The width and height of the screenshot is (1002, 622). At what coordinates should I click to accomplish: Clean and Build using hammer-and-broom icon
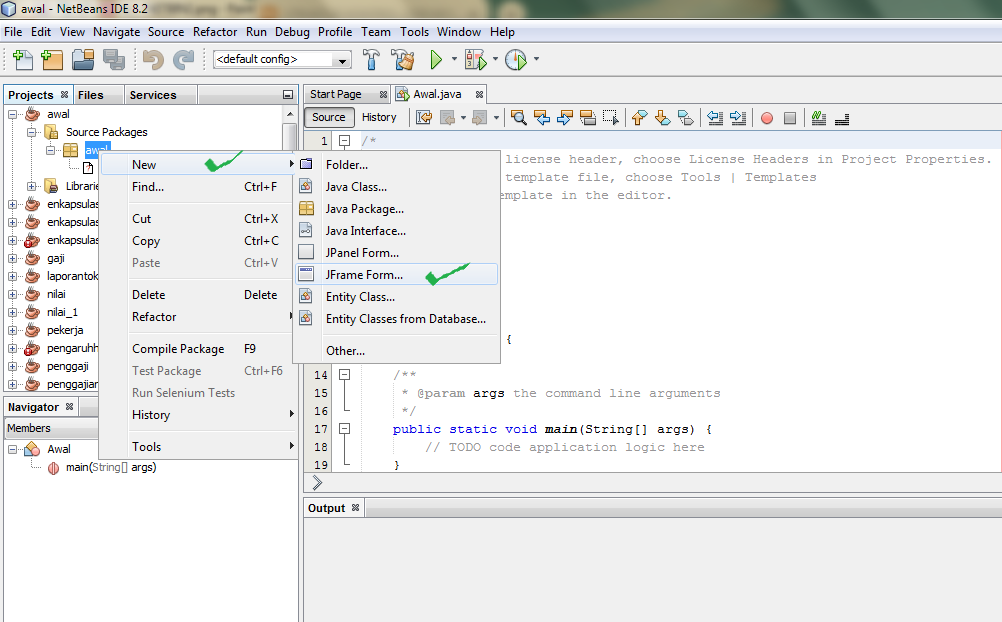click(402, 59)
